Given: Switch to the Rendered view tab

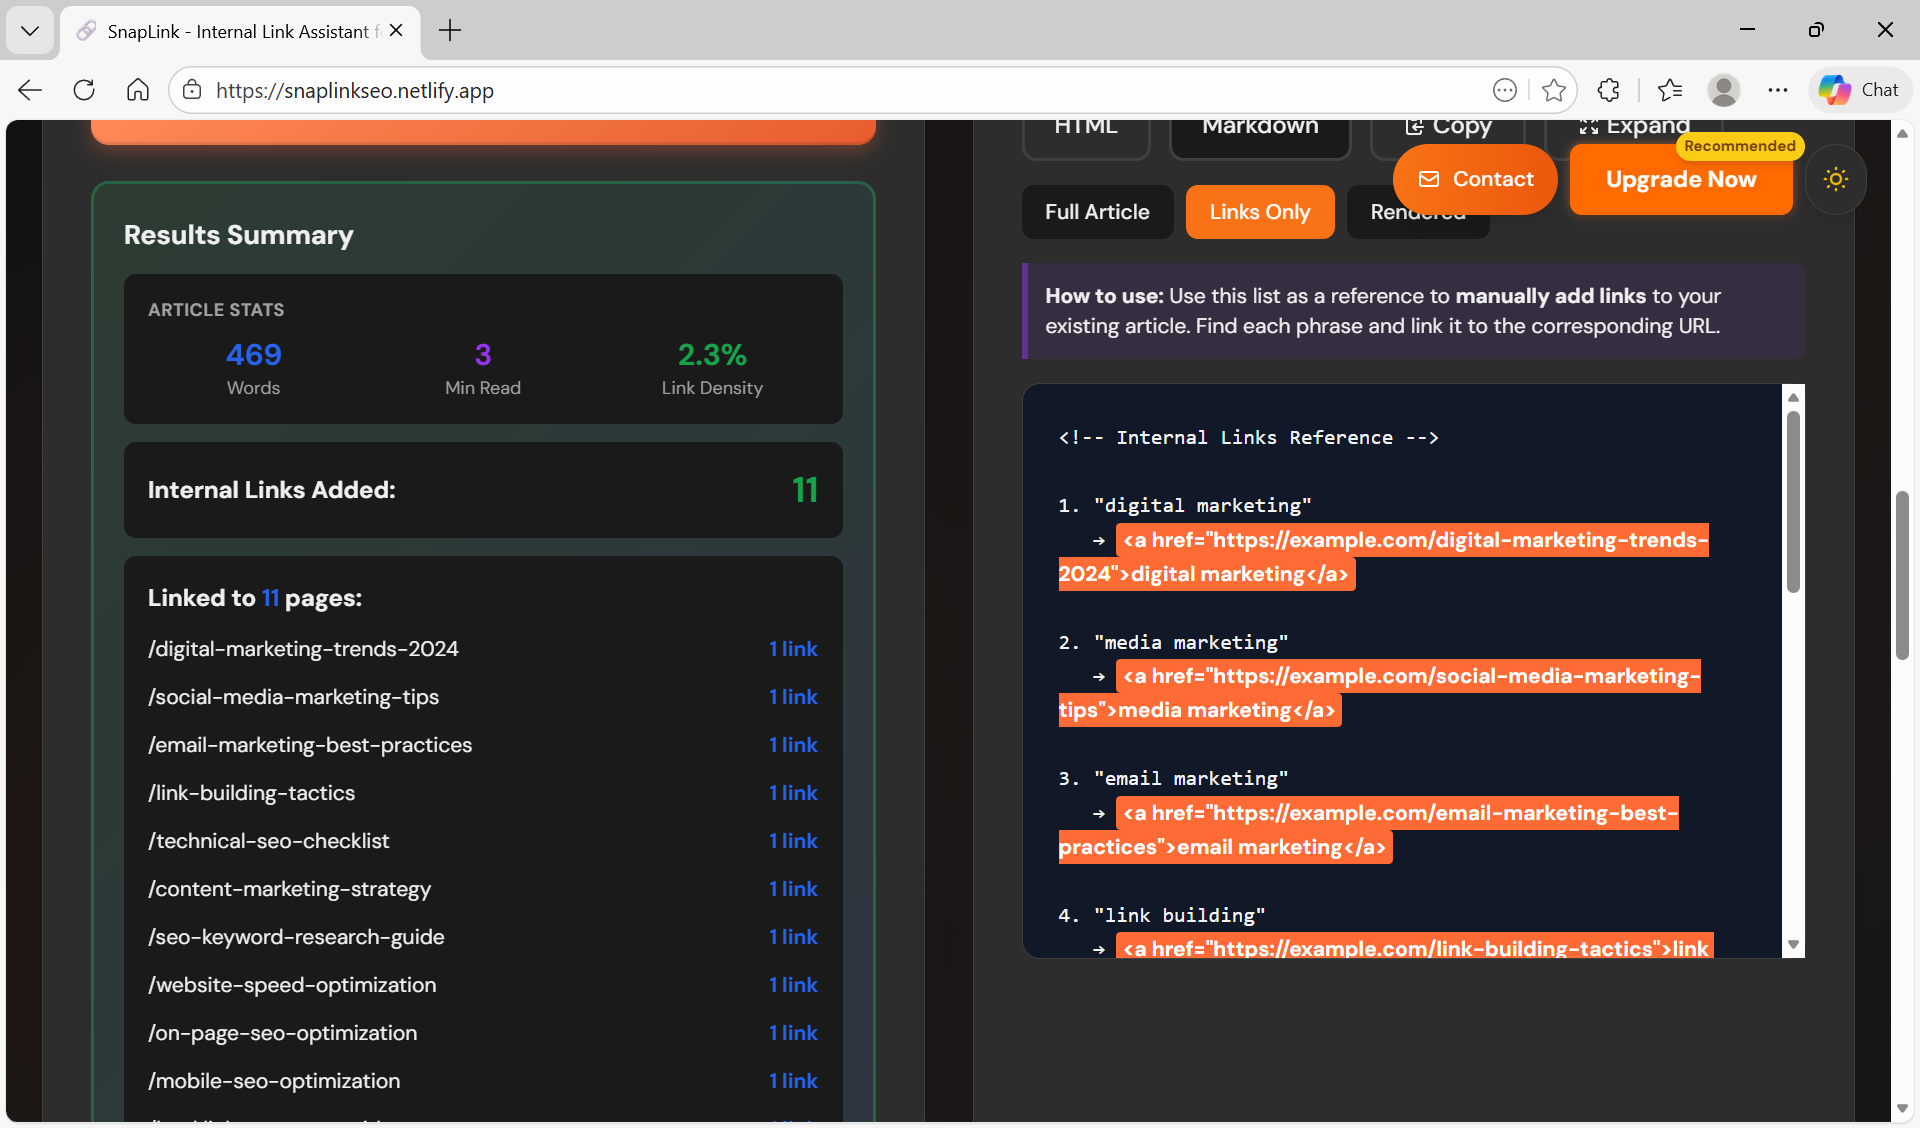Looking at the screenshot, I should (x=1418, y=212).
